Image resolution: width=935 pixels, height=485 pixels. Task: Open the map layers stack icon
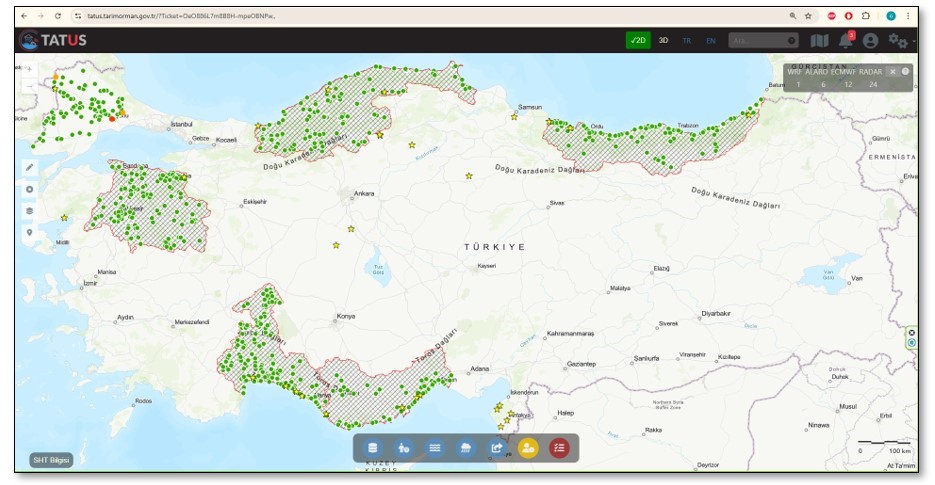[30, 211]
